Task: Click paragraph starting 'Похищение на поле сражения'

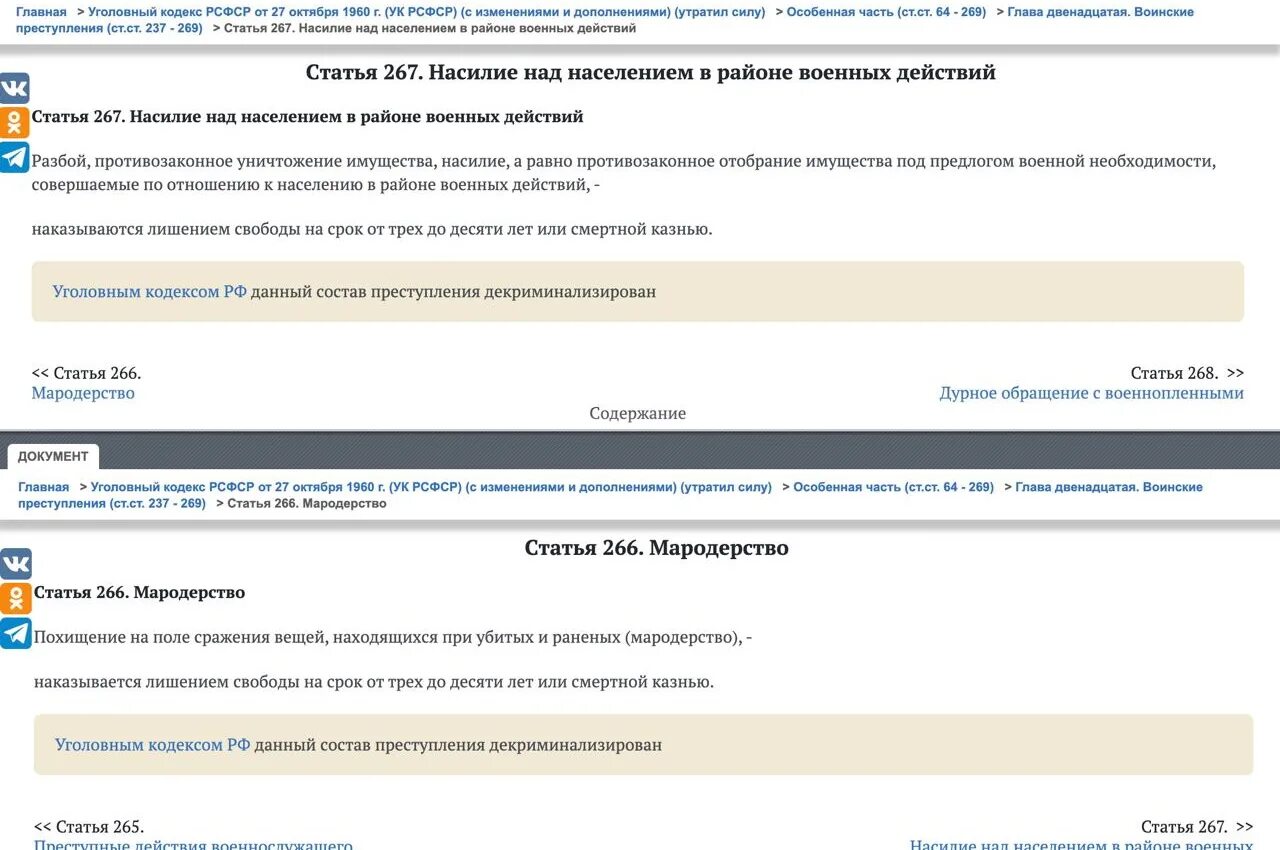Action: (x=393, y=637)
